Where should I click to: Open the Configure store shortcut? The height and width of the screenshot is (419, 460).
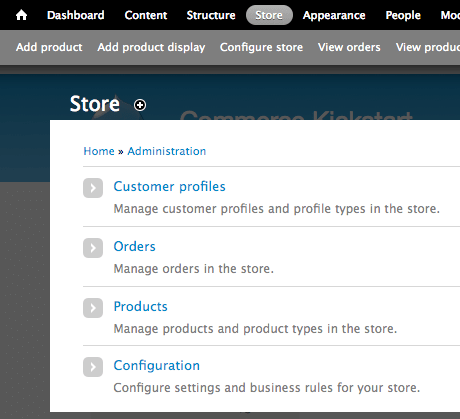coord(261,47)
